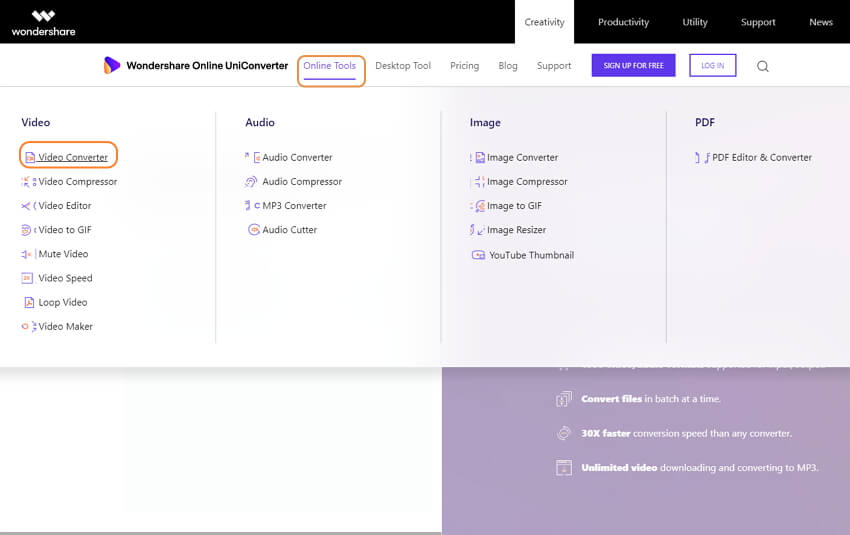The width and height of the screenshot is (850, 535).
Task: Open the Image Compressor link
Action: click(527, 182)
